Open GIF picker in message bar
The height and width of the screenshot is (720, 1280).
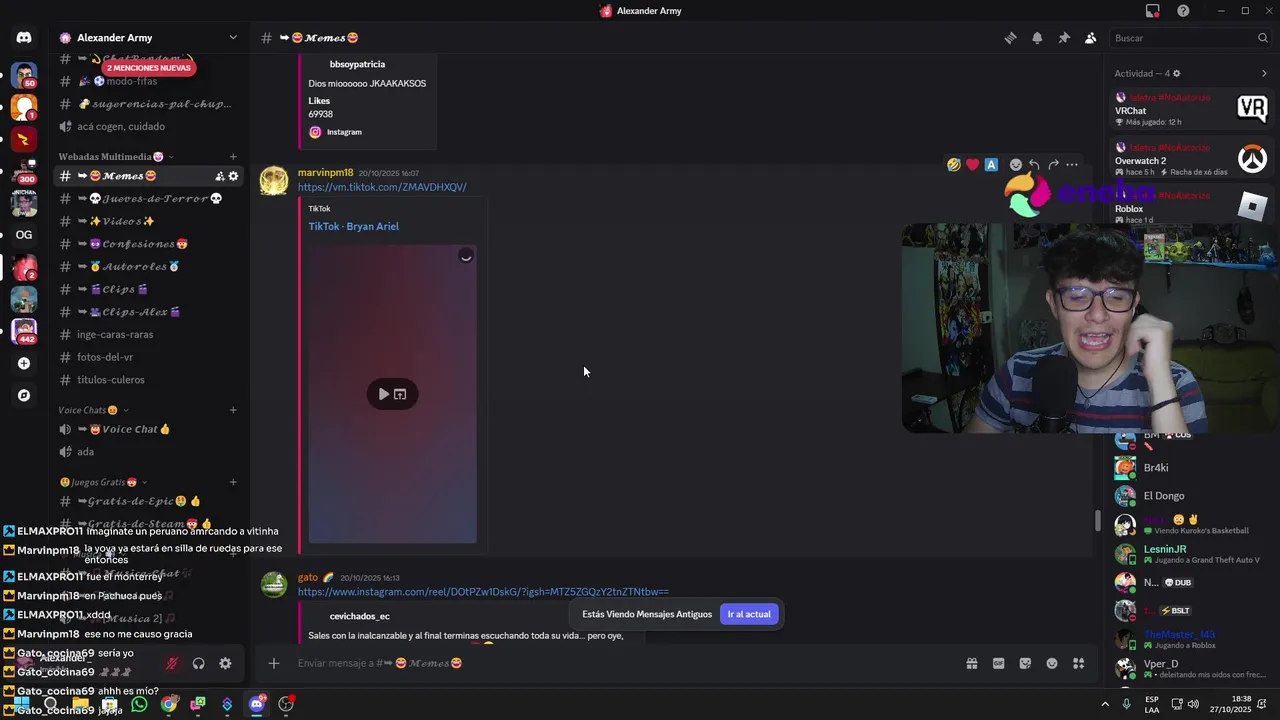point(998,663)
